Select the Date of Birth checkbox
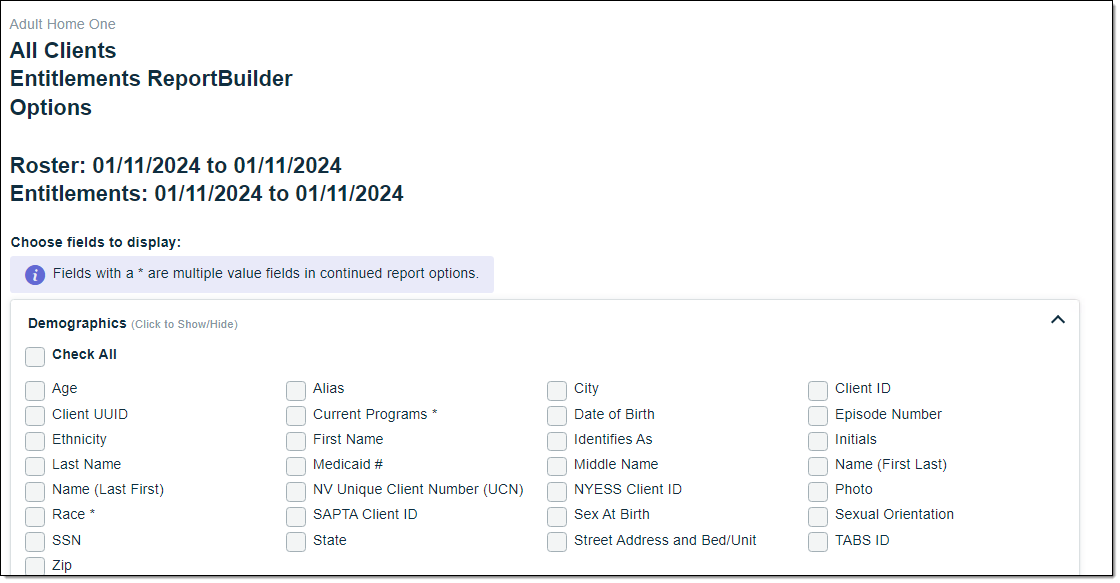Screen dimensions: 1120x583 pos(557,416)
